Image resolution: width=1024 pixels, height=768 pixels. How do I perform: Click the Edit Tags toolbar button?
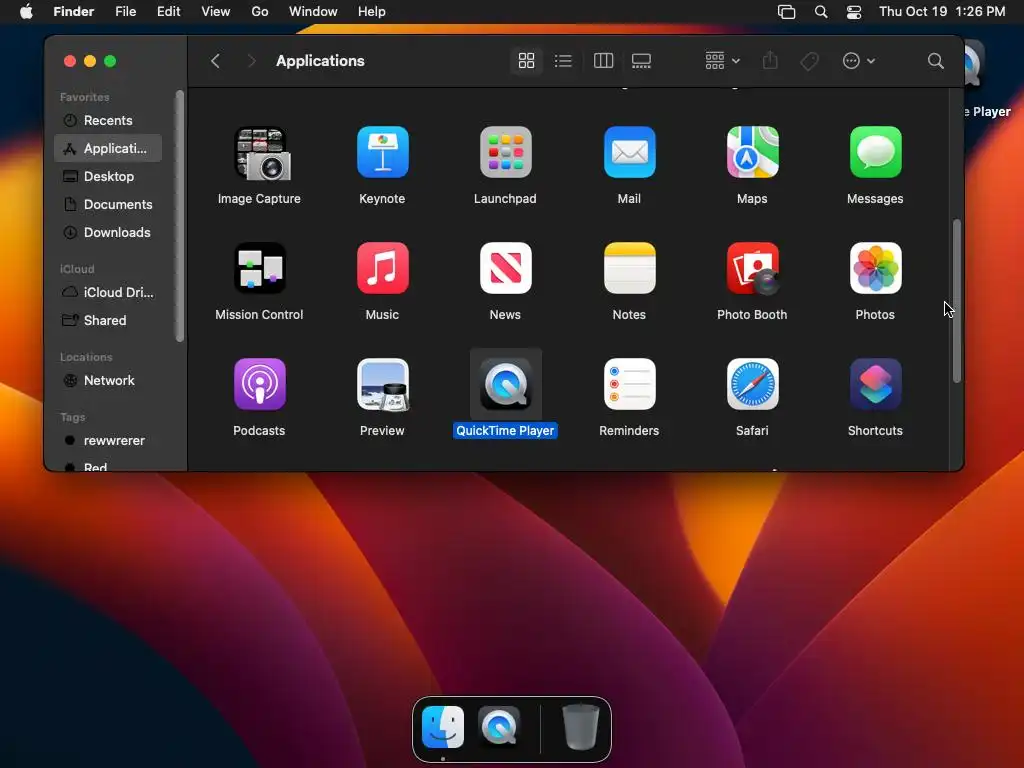click(x=810, y=61)
